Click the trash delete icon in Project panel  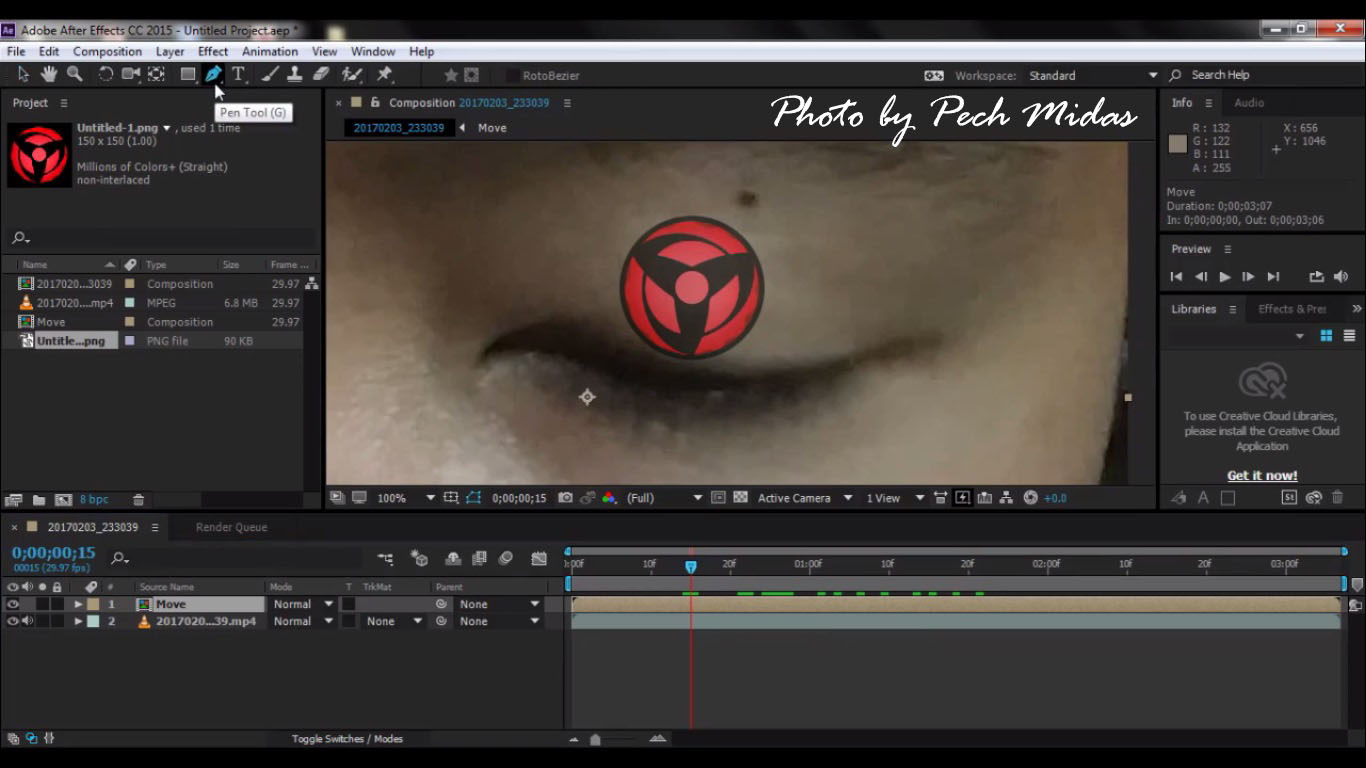(138, 500)
